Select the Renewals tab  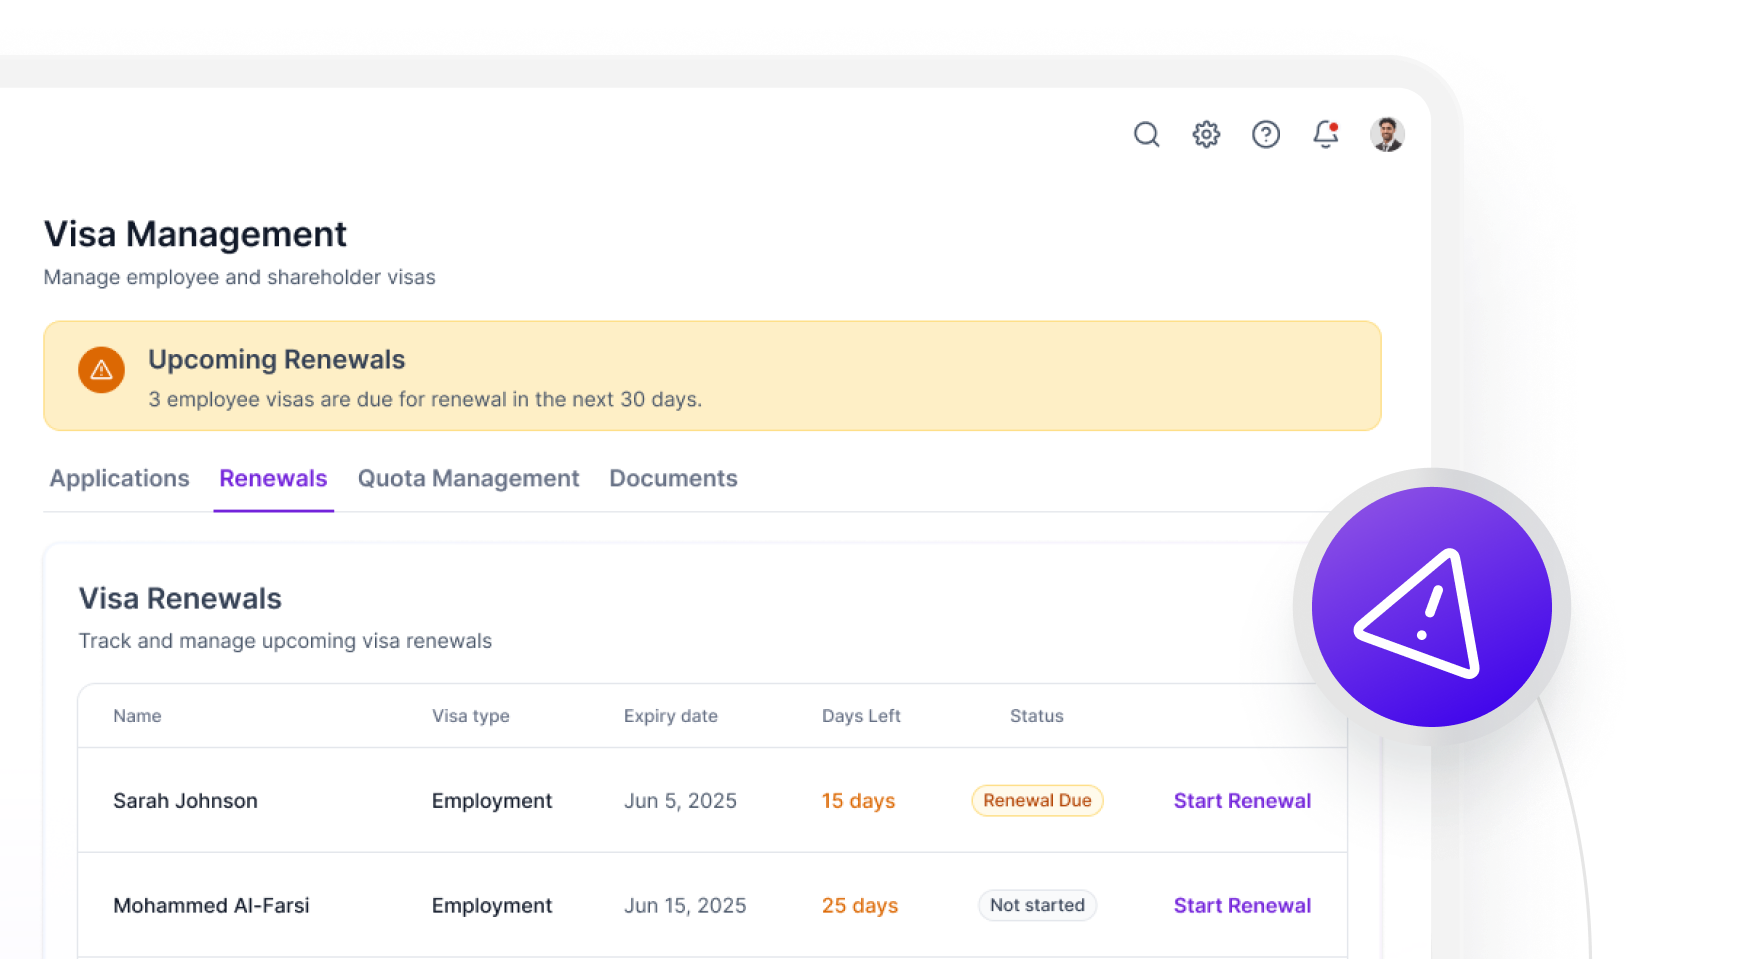(x=273, y=479)
